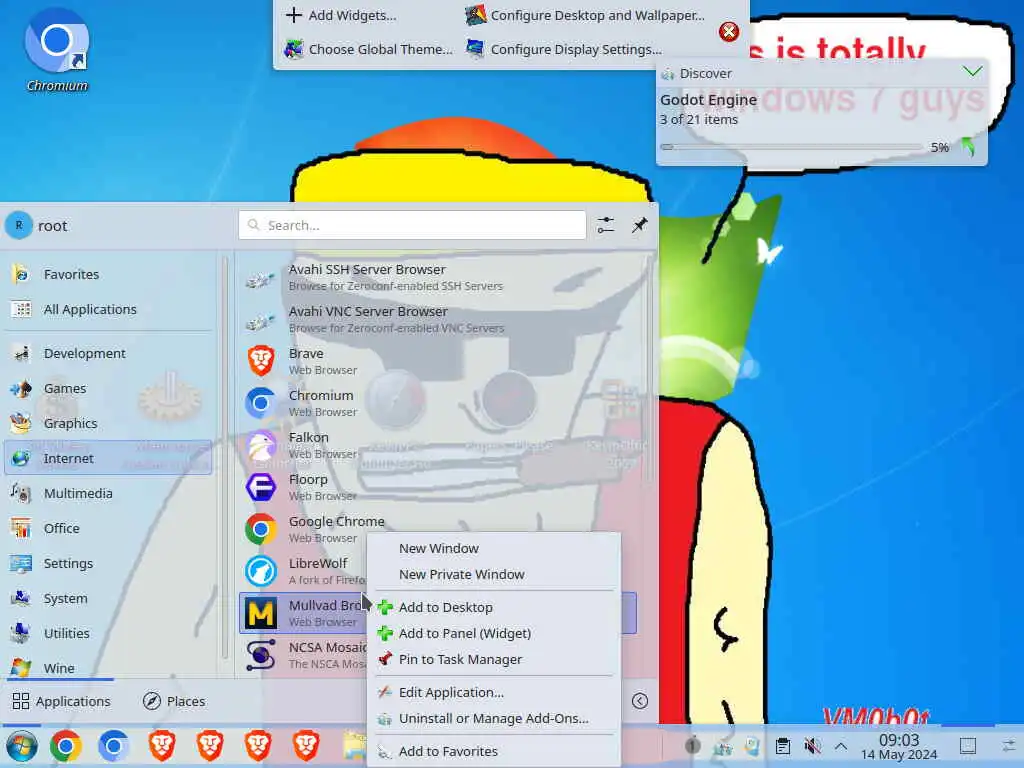Select Add to Favorites

pyautogui.click(x=494, y=752)
